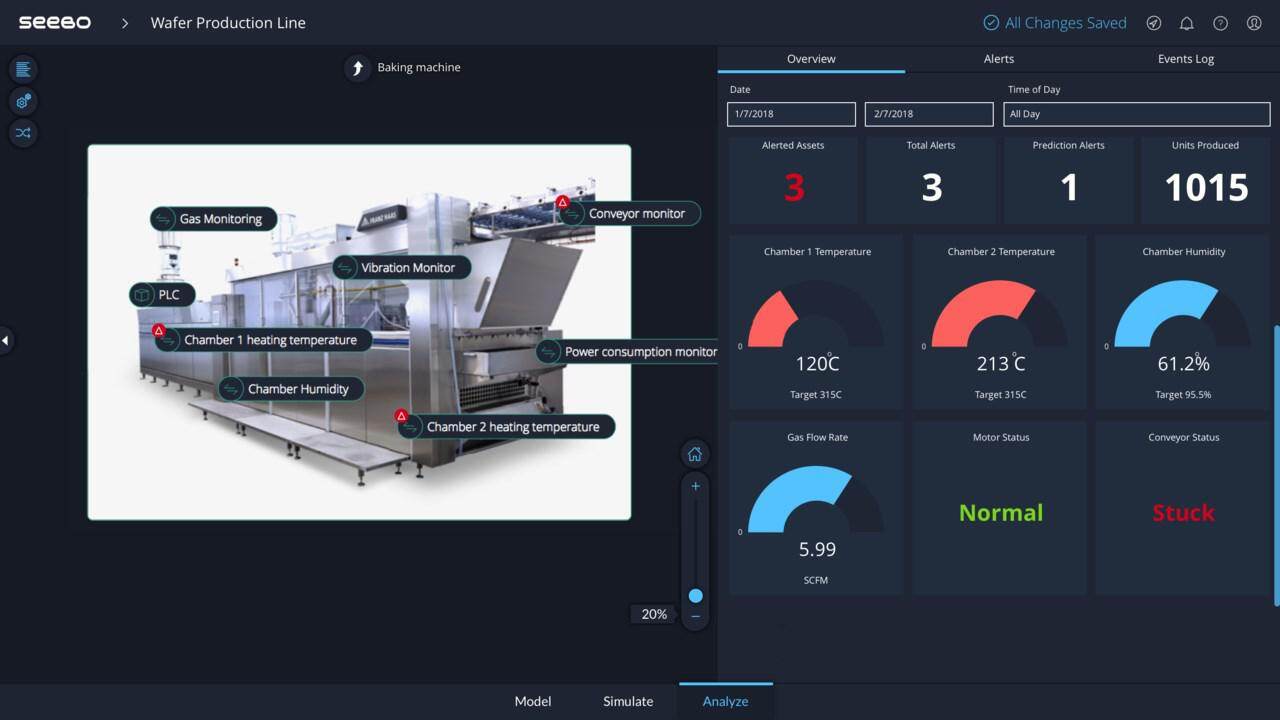
Task: Click the Chamber 1 heating temperature label
Action: [270, 340]
